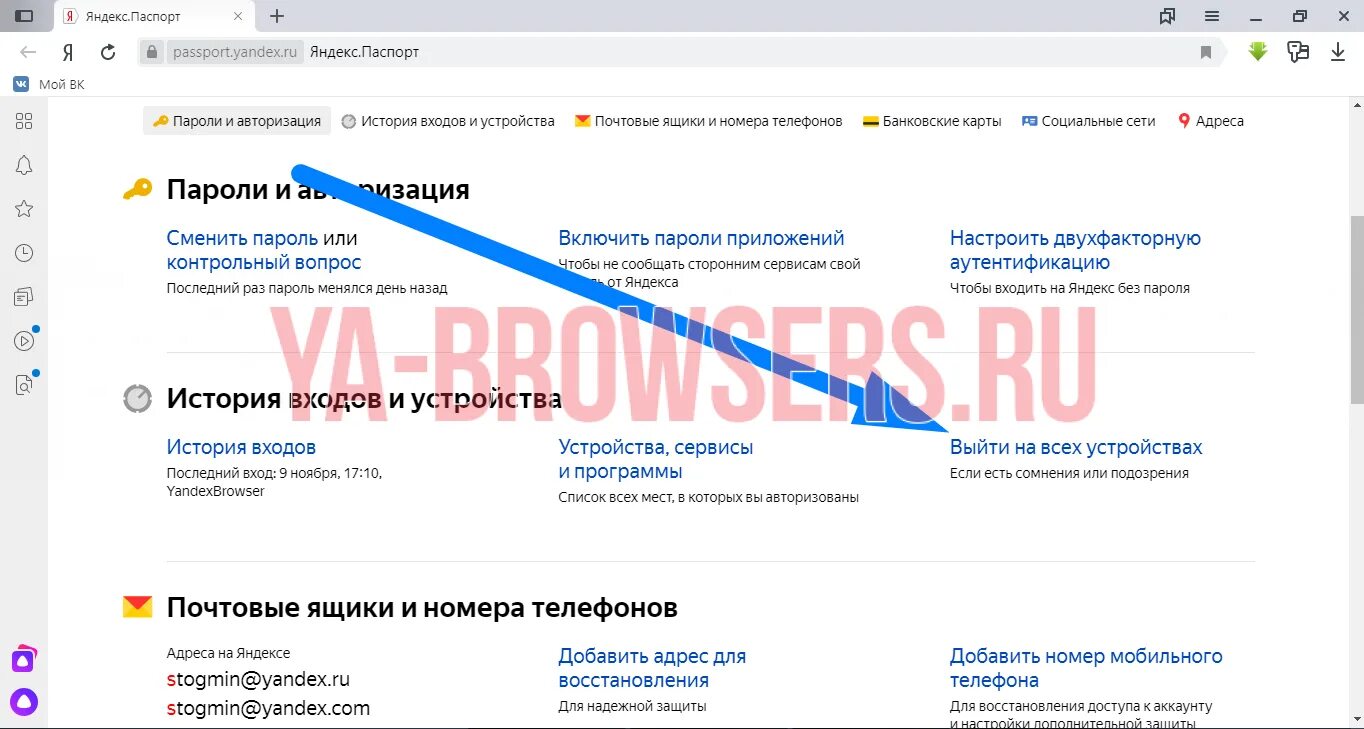Screen dimensions: 1364x729
Task: Open history clock in sidebar
Action: pyautogui.click(x=24, y=253)
